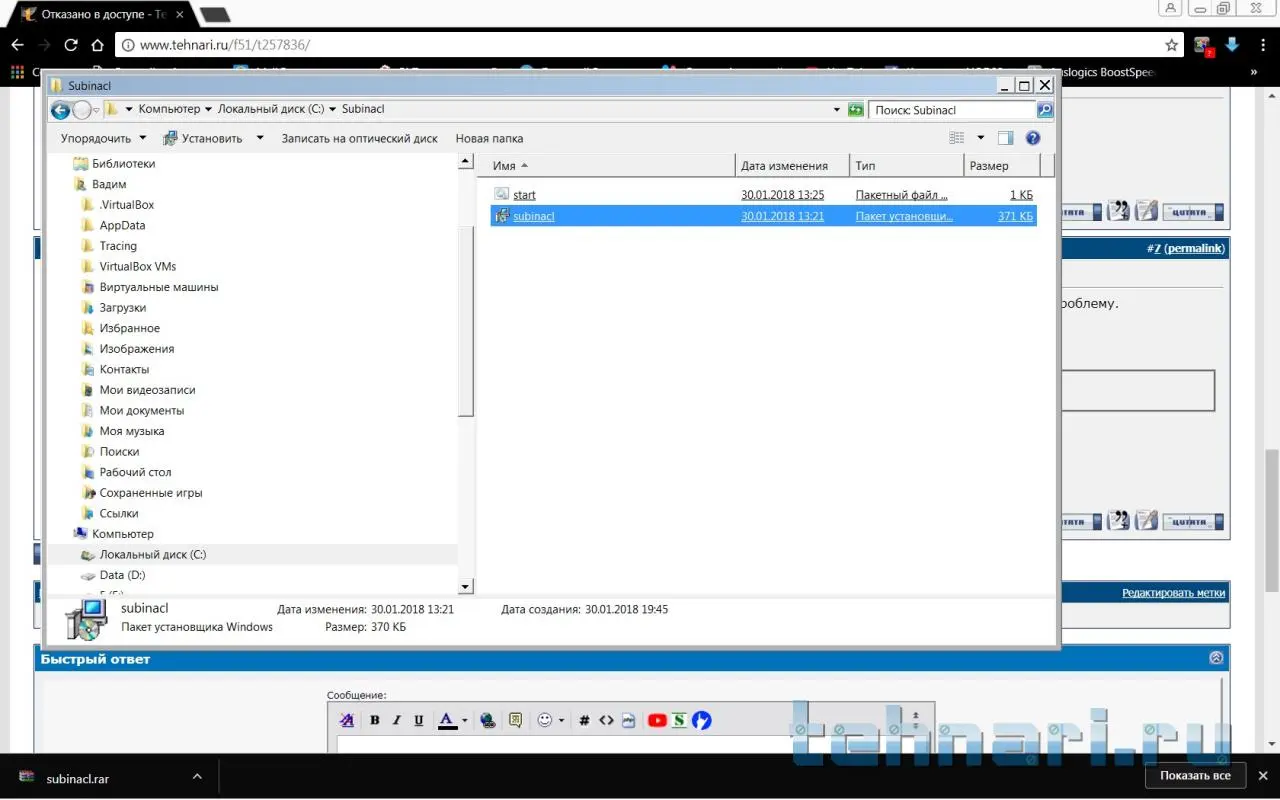Open the recent pages dropdown next to Explorer's Forward arrow
1280x800 pixels.
coord(95,110)
